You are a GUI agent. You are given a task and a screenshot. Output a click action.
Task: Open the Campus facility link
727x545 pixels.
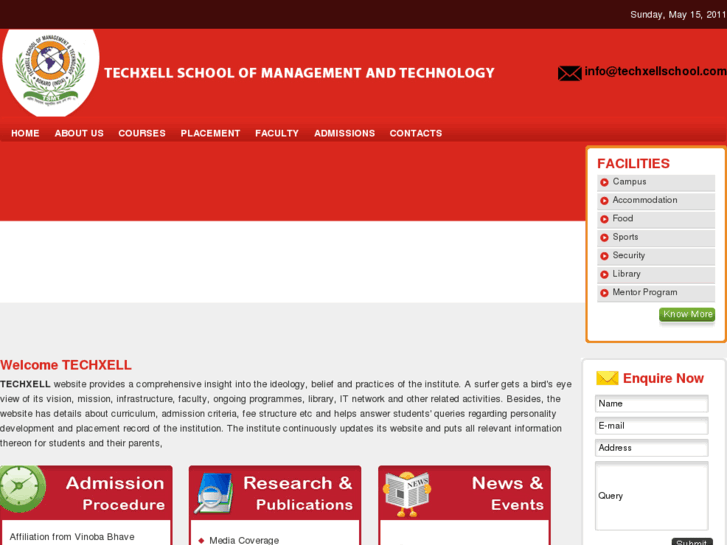629,182
